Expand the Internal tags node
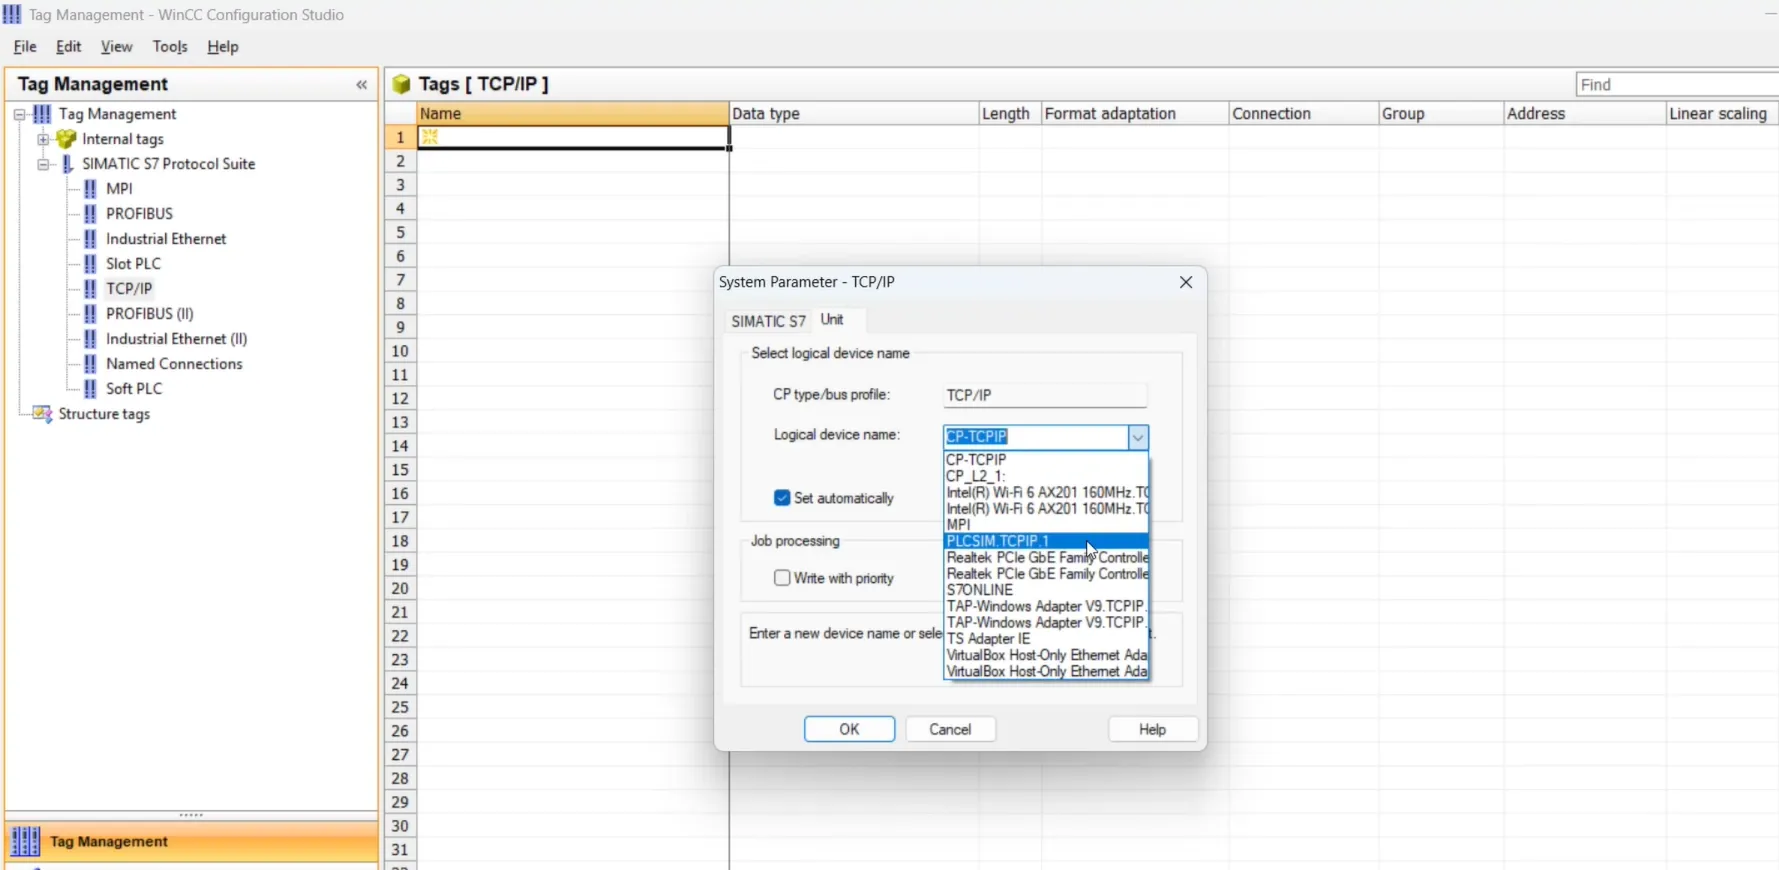This screenshot has height=870, width=1779. pyautogui.click(x=43, y=139)
